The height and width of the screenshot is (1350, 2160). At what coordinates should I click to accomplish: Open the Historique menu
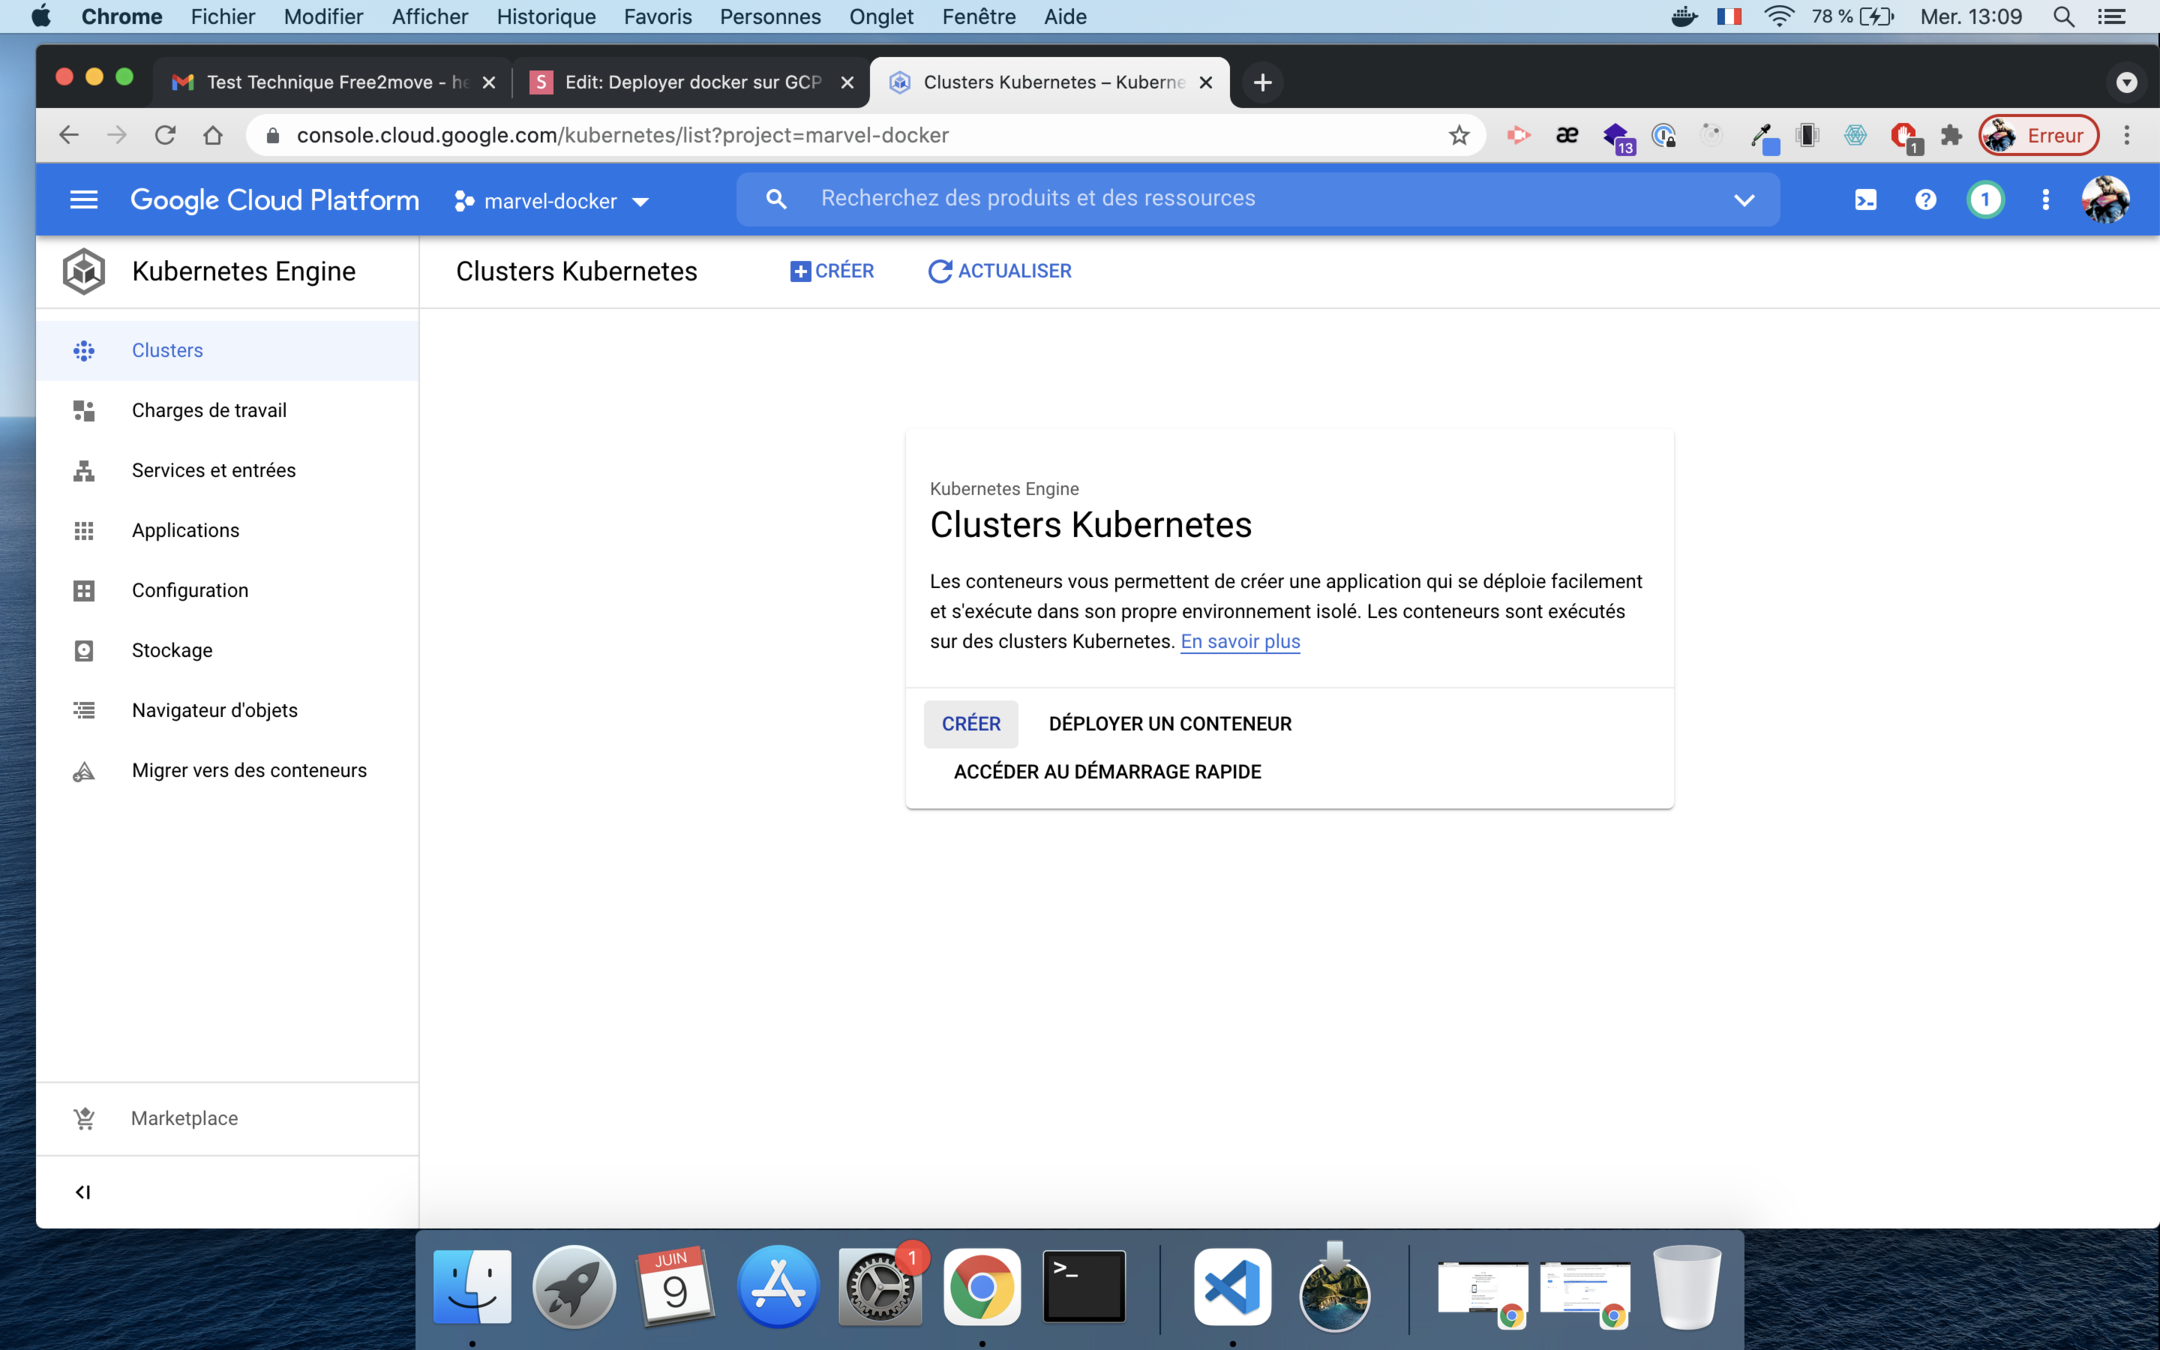pyautogui.click(x=545, y=16)
